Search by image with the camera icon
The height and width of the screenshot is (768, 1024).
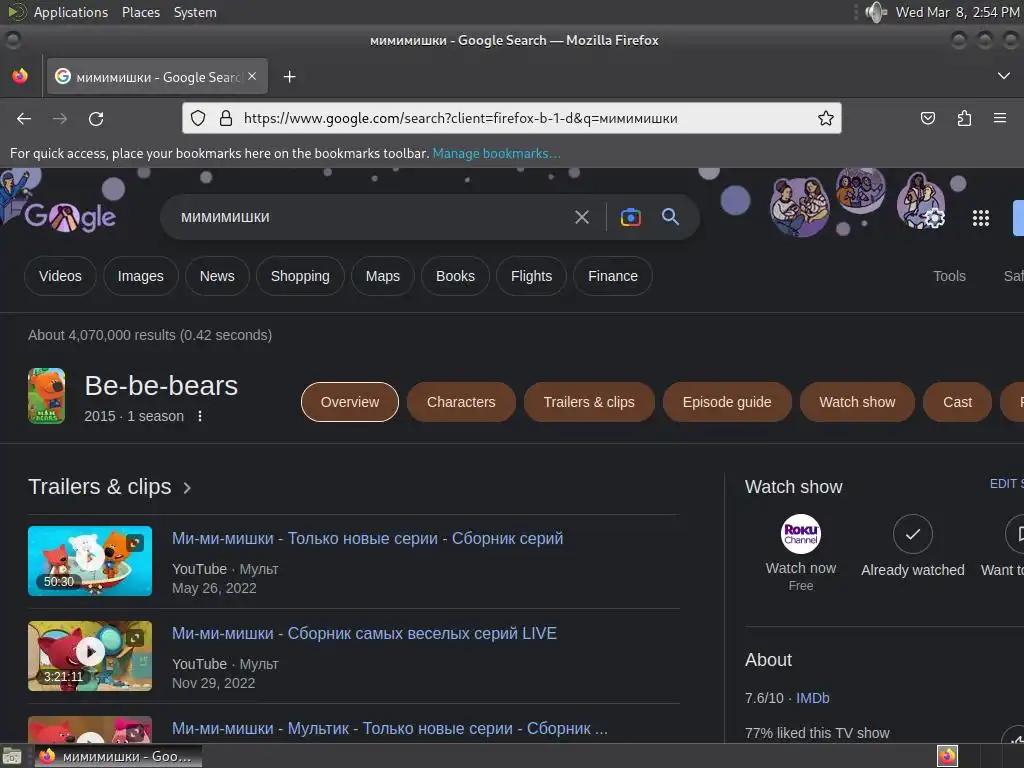coord(630,217)
